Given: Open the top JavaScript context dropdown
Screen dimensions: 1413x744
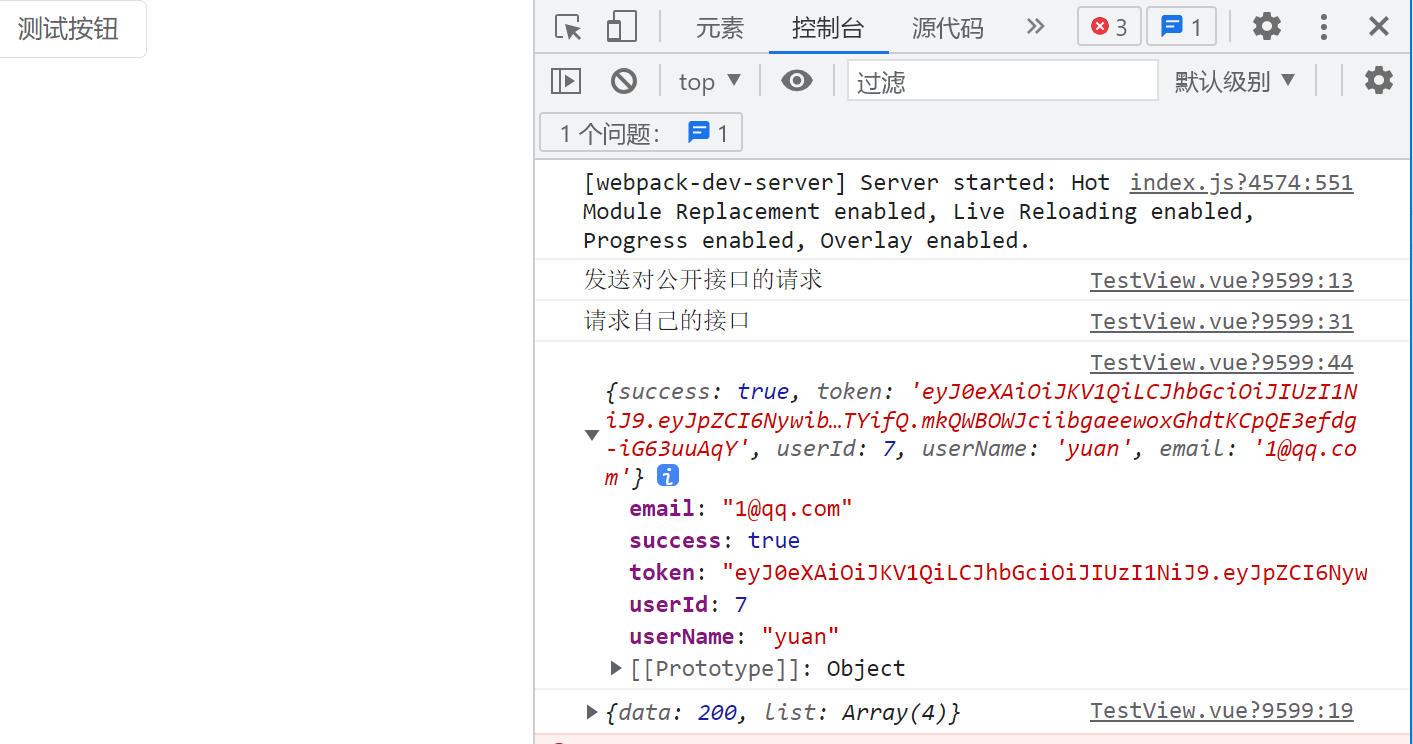Looking at the screenshot, I should 709,81.
